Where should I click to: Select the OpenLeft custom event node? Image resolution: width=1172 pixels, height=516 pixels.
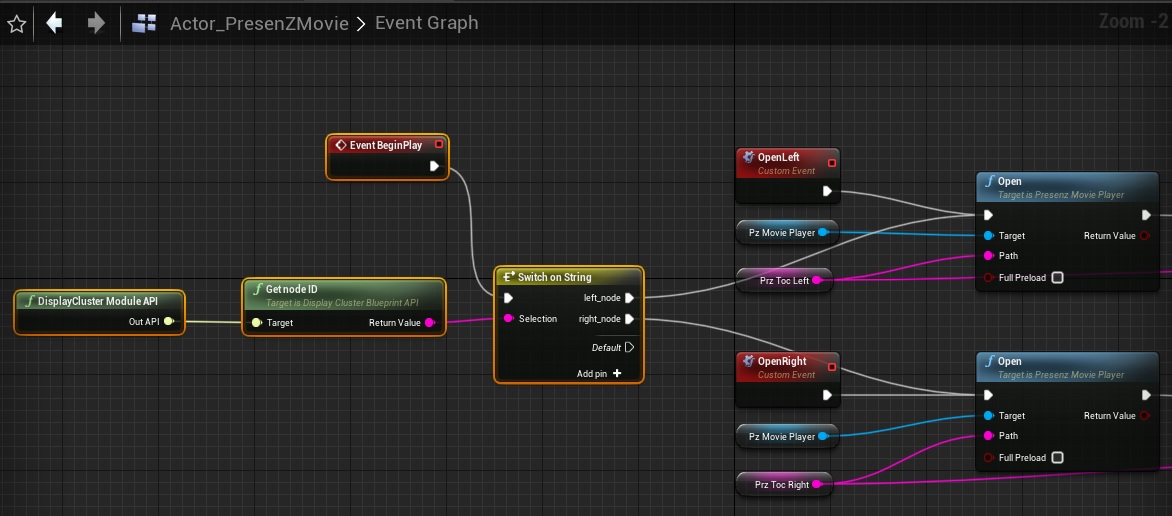pyautogui.click(x=787, y=175)
